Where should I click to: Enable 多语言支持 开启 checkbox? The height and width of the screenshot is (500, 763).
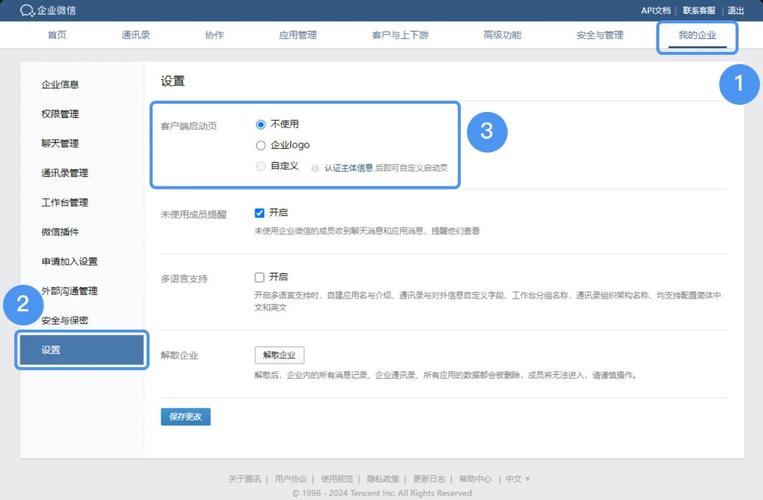click(x=259, y=277)
